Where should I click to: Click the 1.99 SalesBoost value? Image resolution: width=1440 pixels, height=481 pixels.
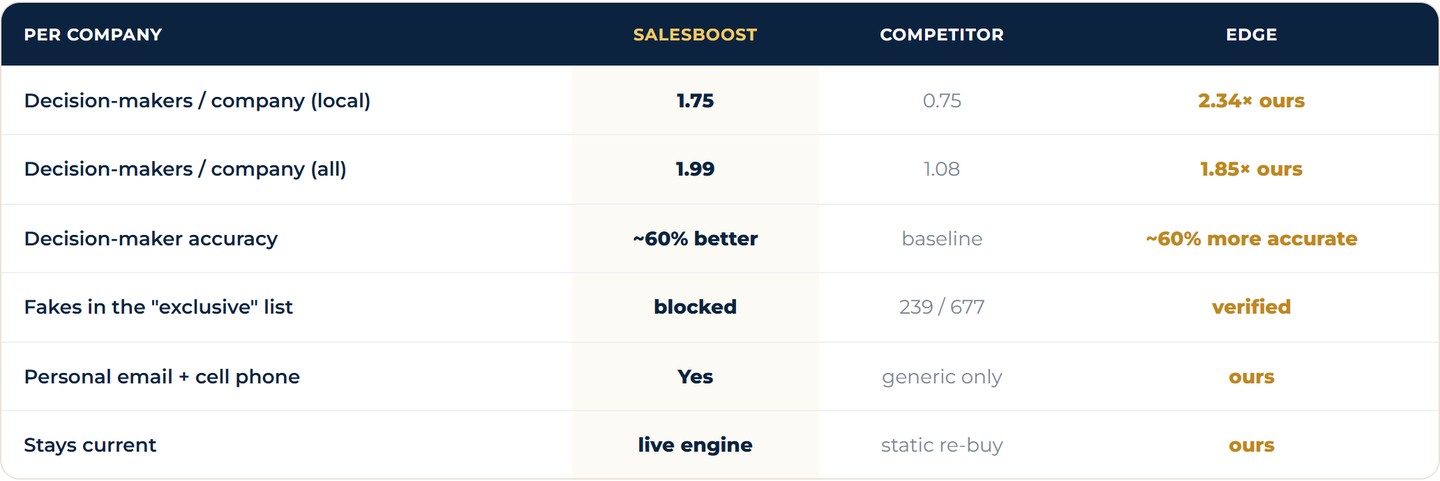tap(695, 169)
